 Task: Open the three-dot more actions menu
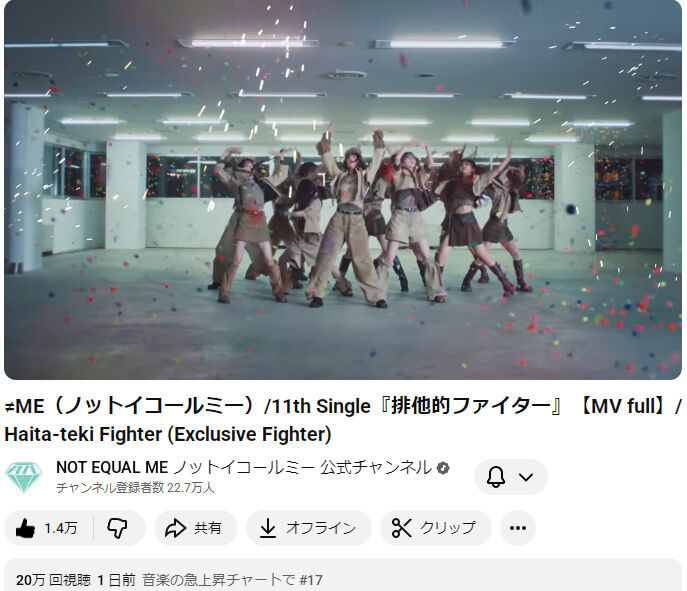pos(517,528)
